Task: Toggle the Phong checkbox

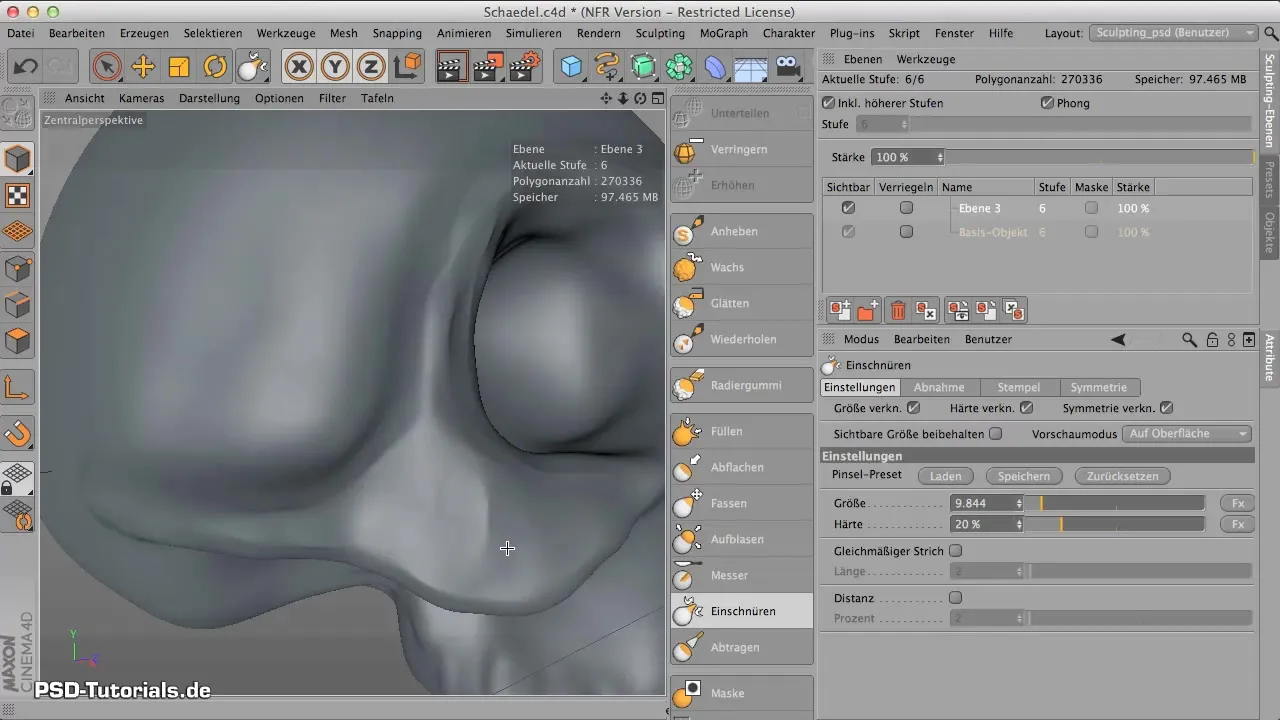Action: click(x=1047, y=103)
